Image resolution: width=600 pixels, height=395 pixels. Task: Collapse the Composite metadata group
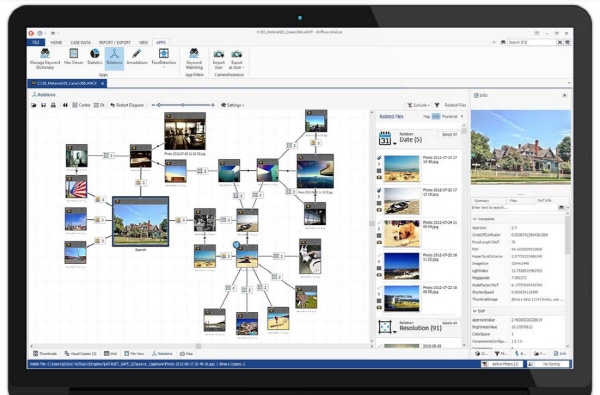click(475, 219)
